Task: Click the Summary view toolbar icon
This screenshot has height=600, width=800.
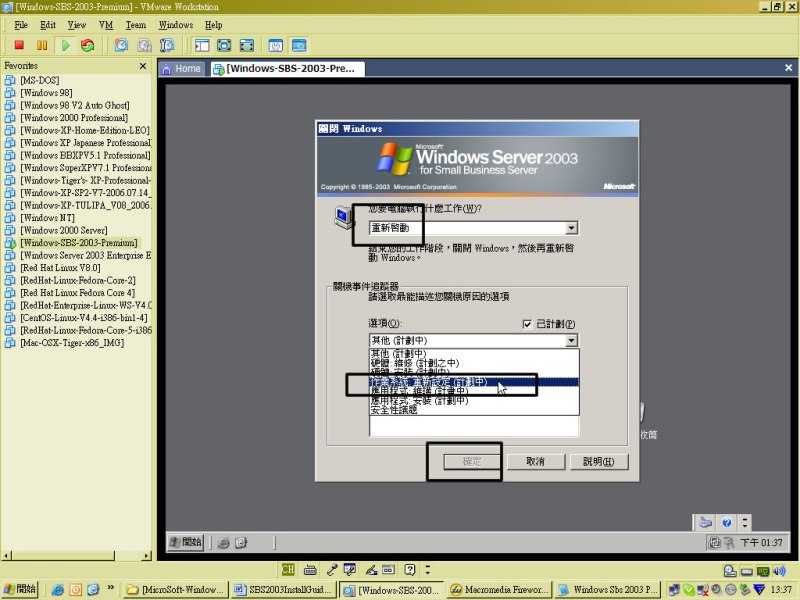Action: (276, 45)
